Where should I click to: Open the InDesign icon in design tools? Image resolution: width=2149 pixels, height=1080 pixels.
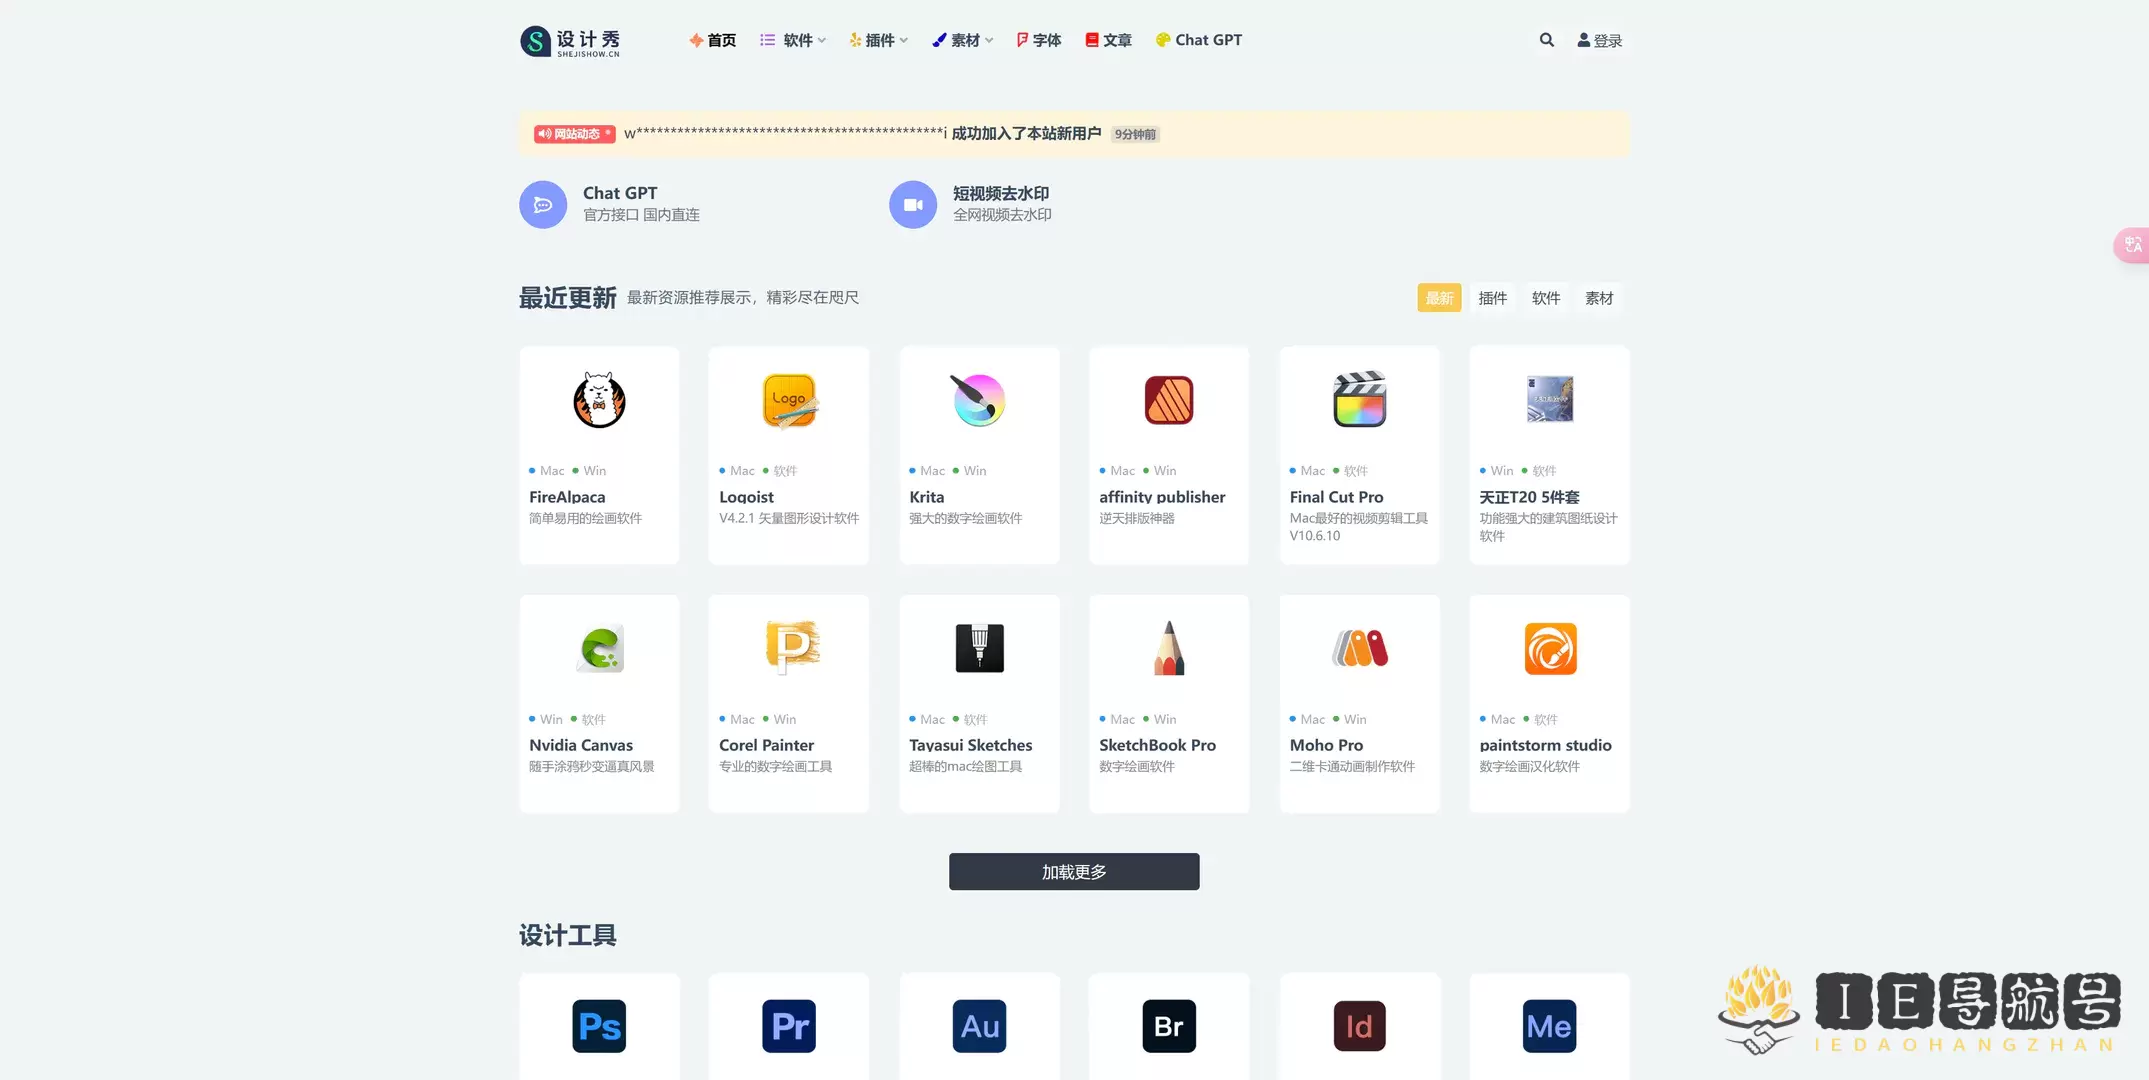1359,1025
